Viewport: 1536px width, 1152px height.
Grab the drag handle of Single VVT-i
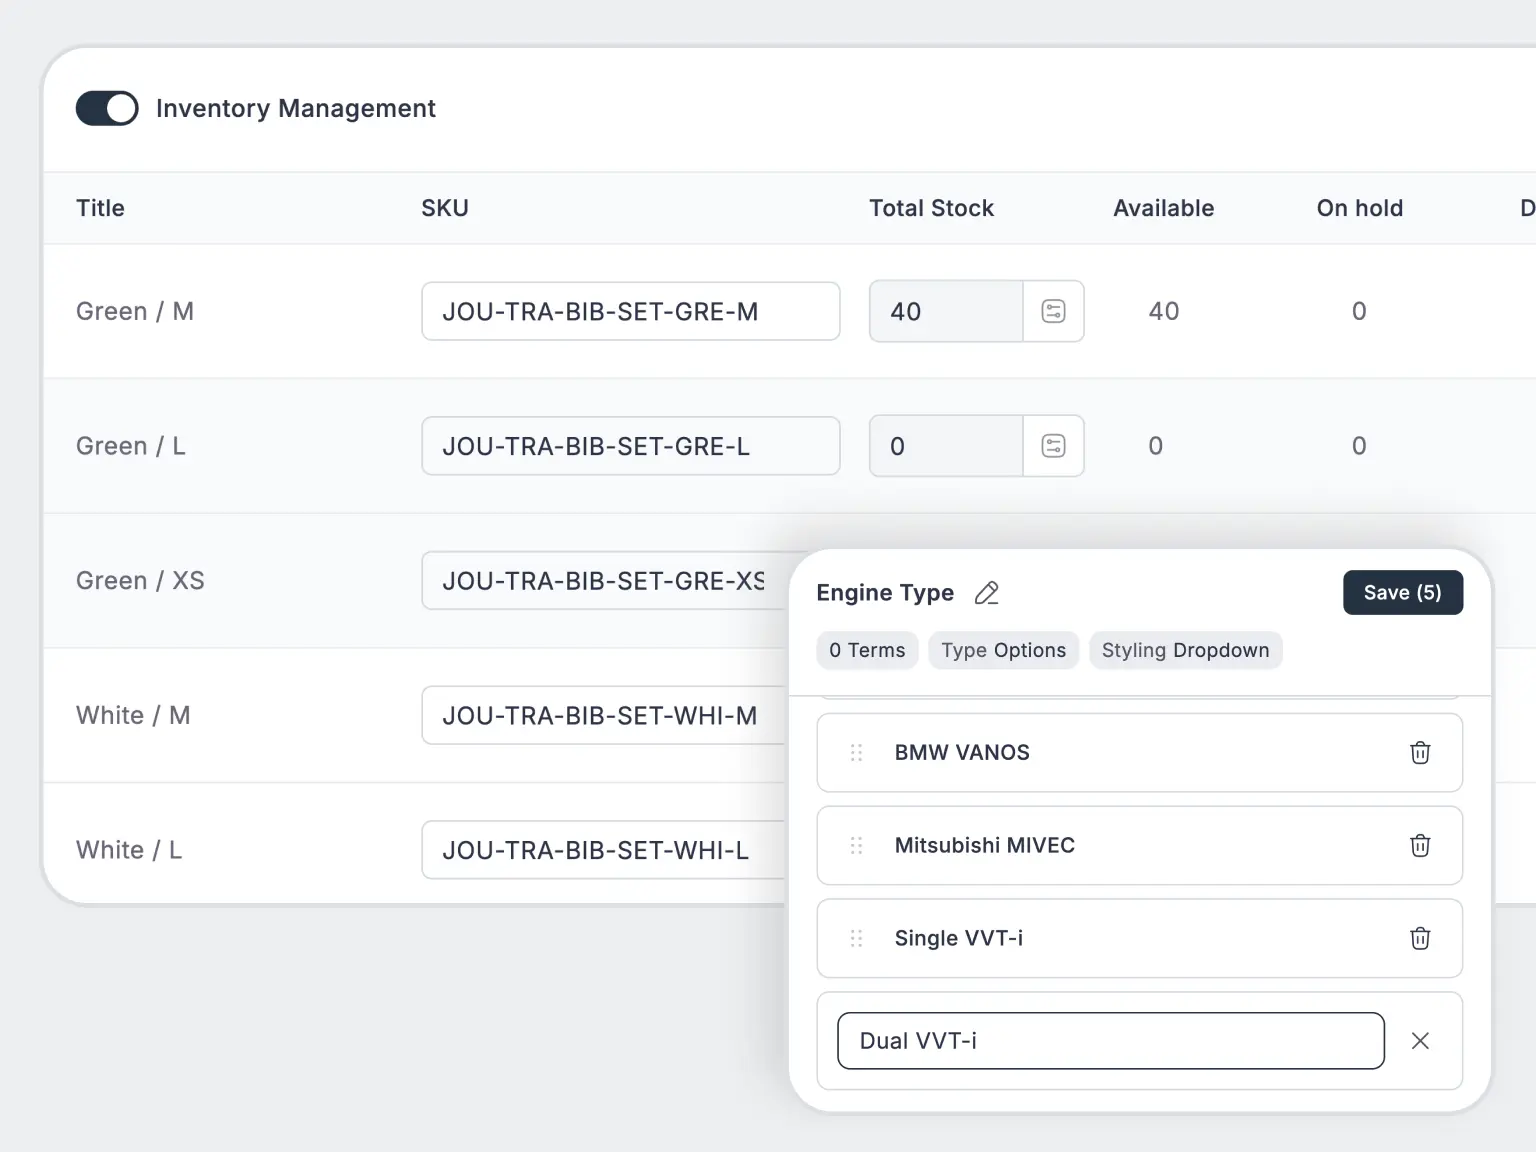pos(856,938)
